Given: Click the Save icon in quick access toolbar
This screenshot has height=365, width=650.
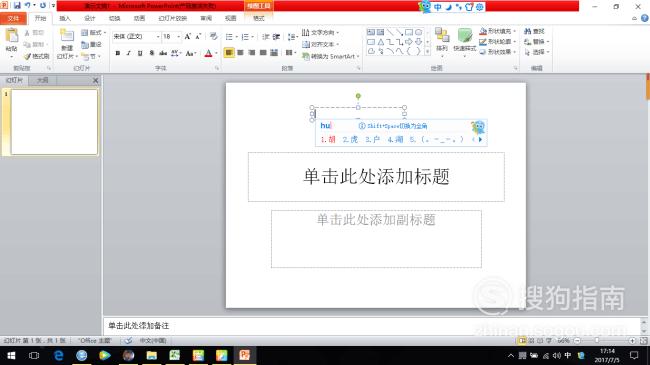Looking at the screenshot, I should [x=17, y=5].
